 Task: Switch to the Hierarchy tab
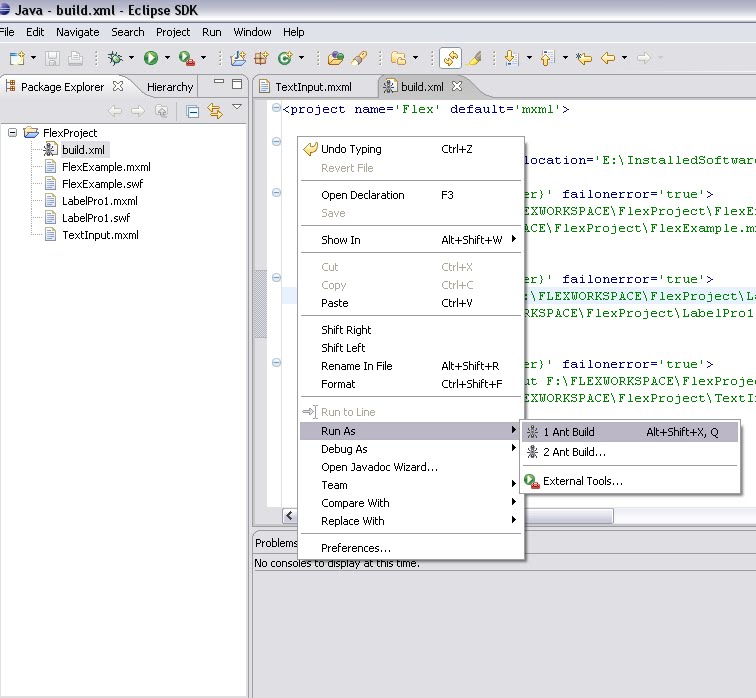(170, 87)
